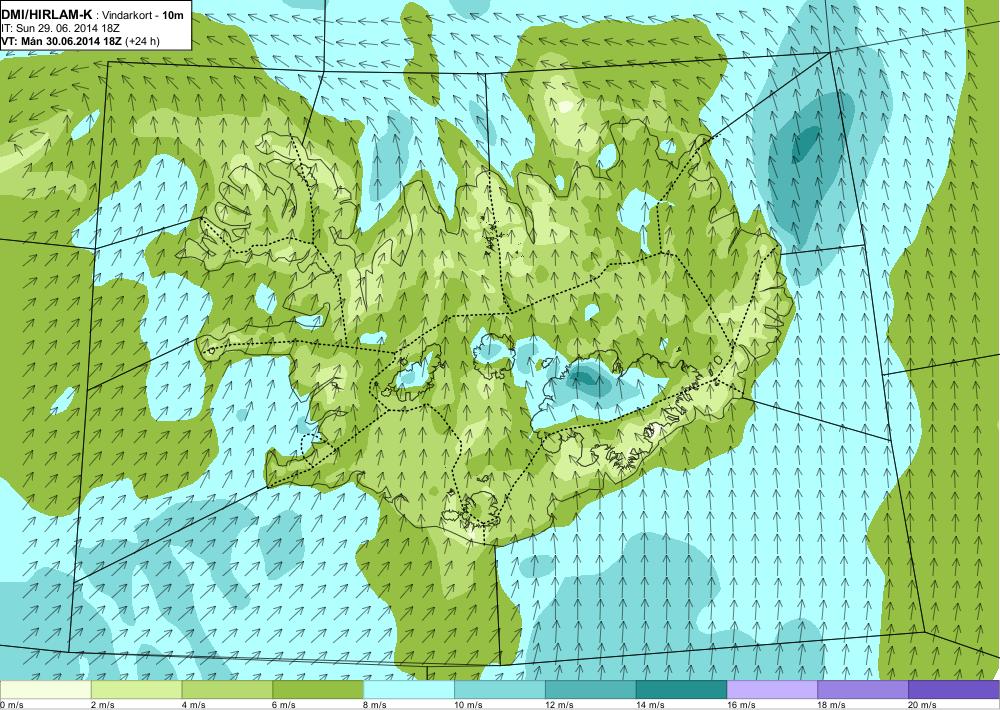Screen dimensions: 1000x710
Task: Click the '4 m/s' legend label
Action: pyautogui.click(x=194, y=705)
